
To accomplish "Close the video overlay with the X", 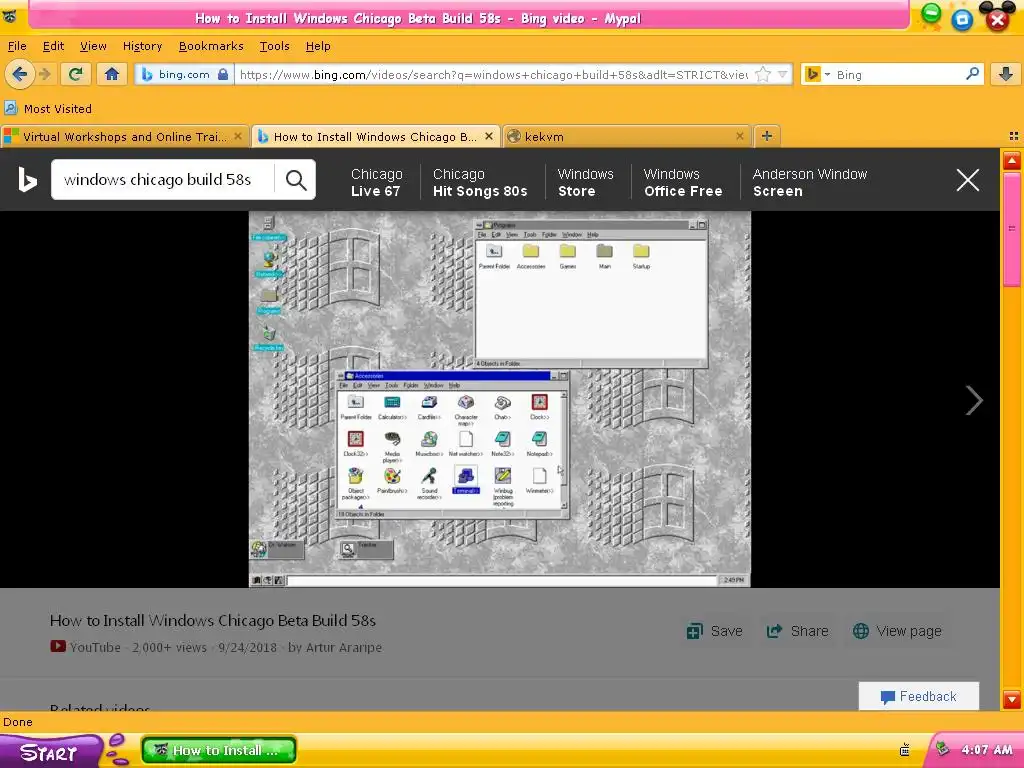I will [967, 180].
